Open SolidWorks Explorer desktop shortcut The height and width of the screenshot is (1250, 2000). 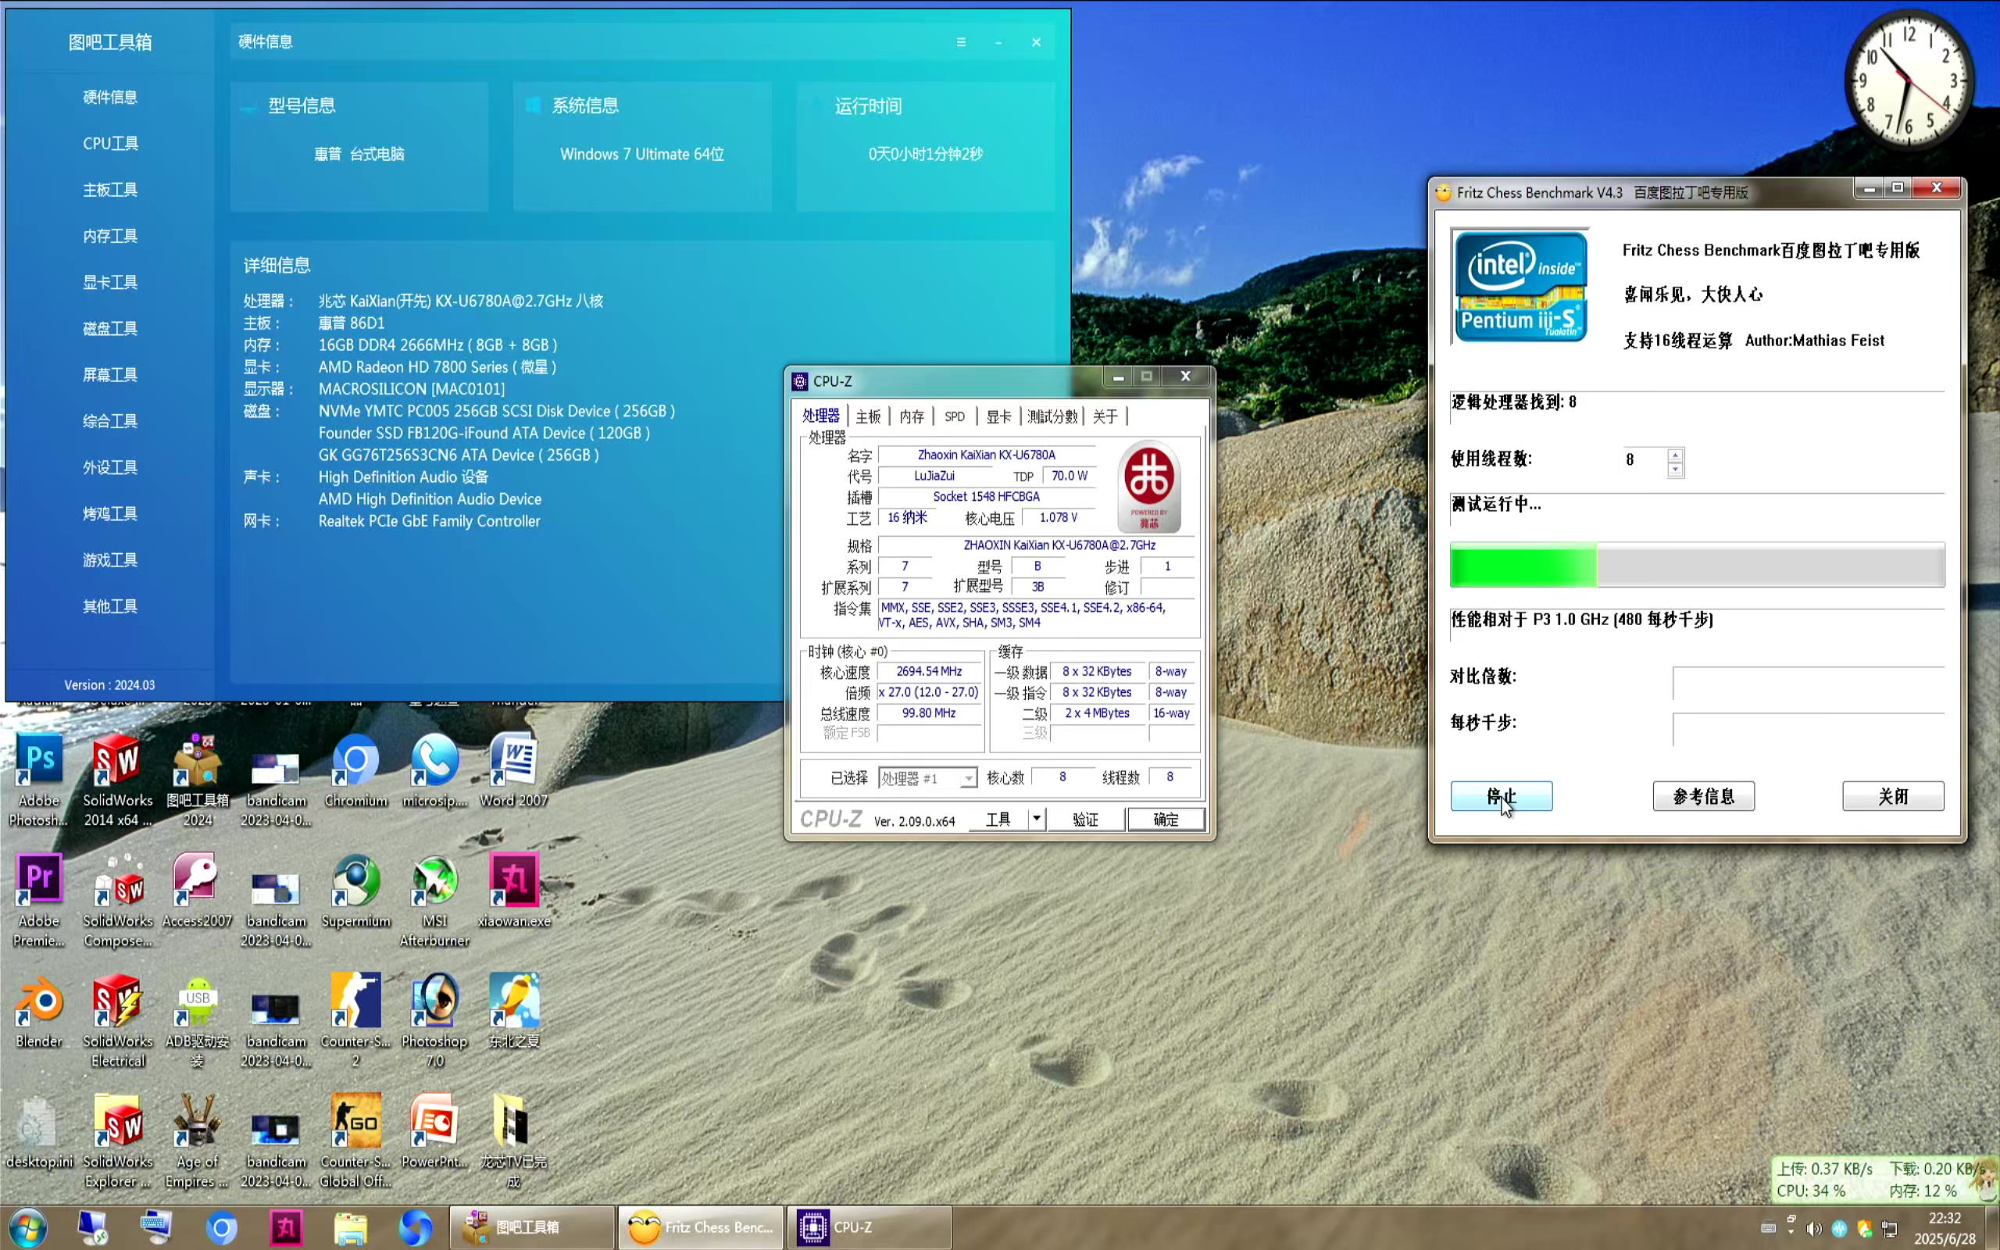click(x=117, y=1141)
